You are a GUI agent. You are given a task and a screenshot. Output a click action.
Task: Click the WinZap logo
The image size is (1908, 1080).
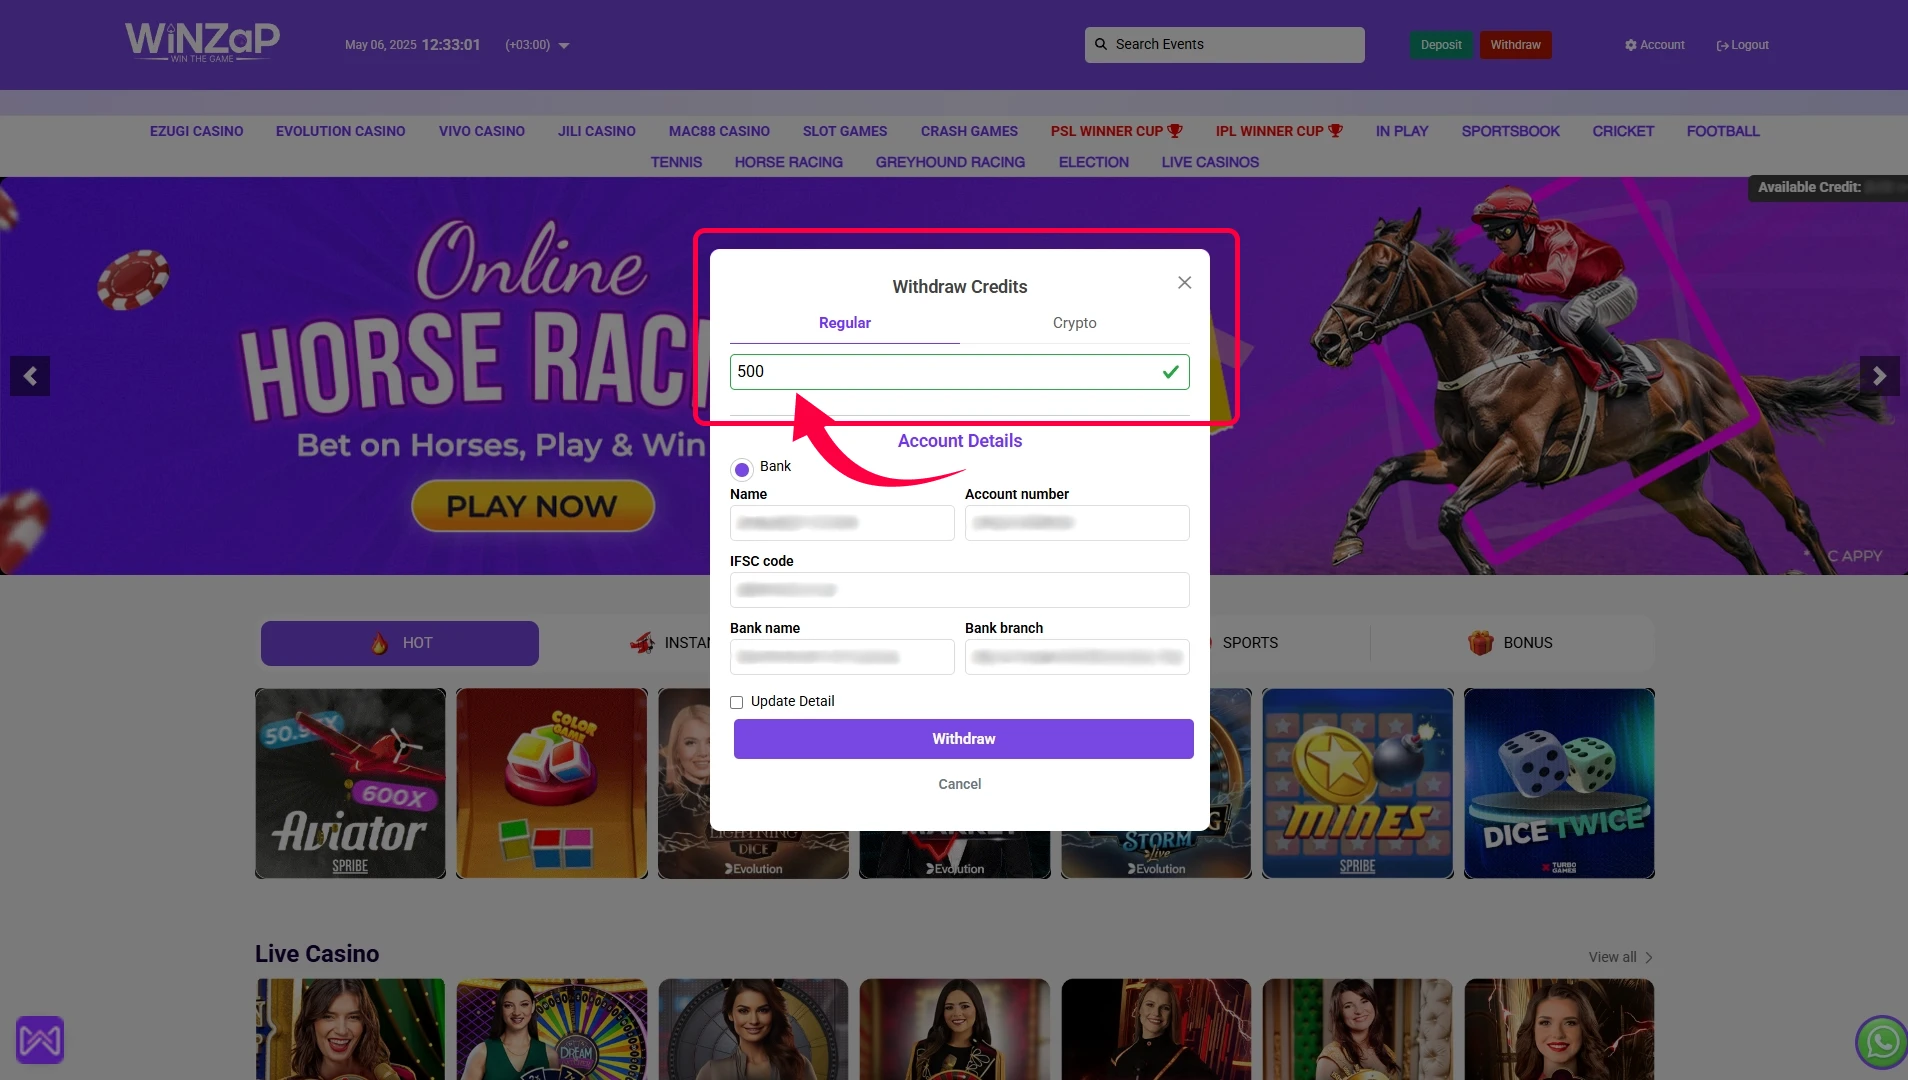tap(202, 42)
